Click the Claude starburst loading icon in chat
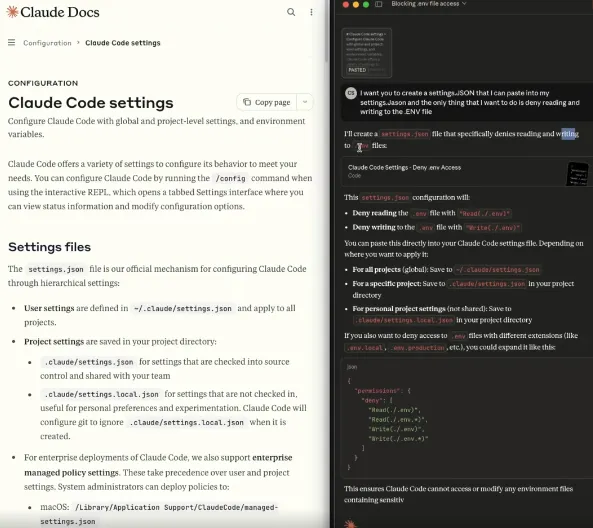This screenshot has width=593, height=528. [350, 523]
